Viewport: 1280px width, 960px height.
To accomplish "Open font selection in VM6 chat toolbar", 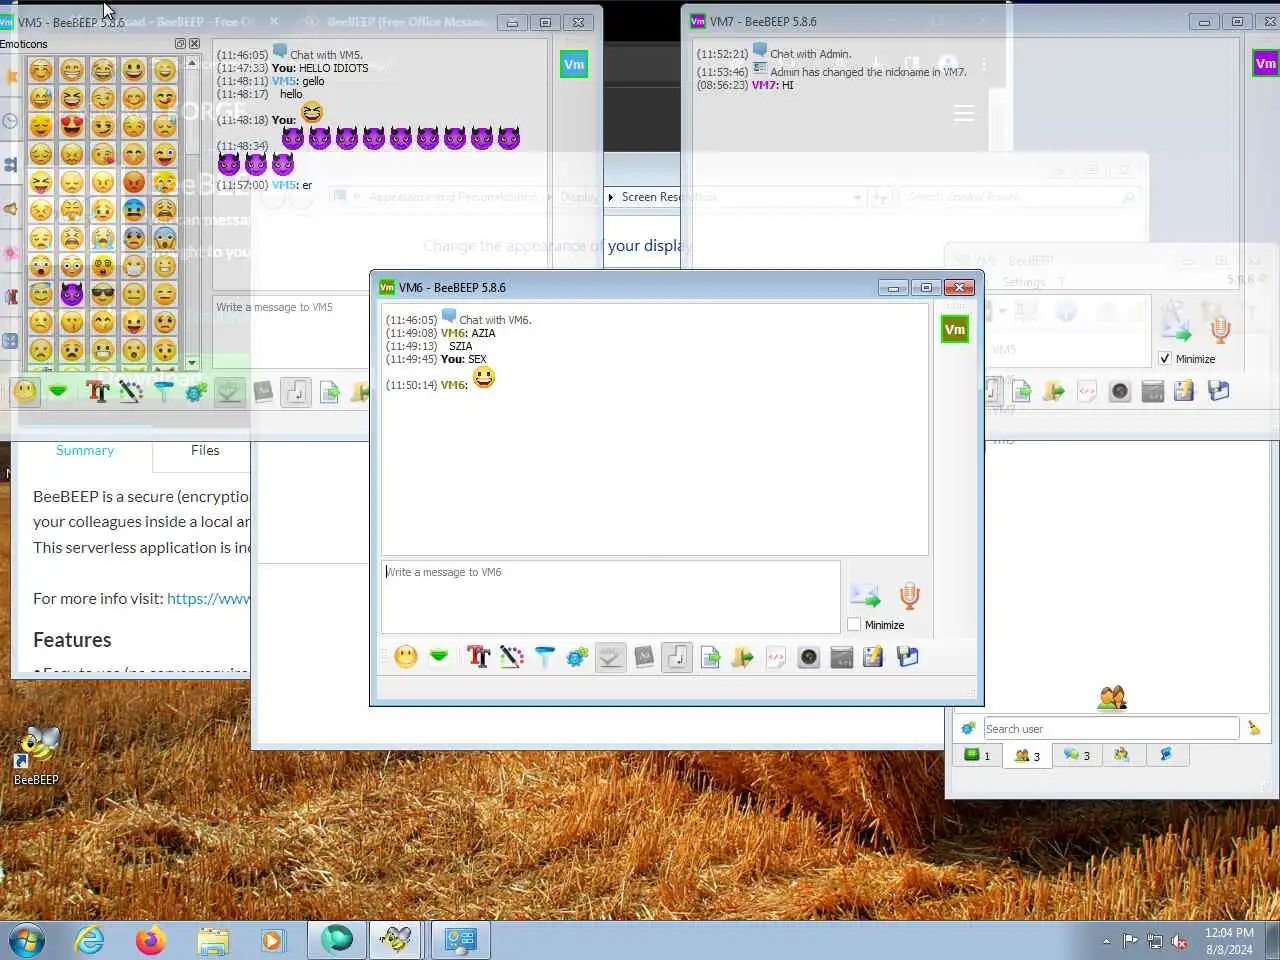I will click(478, 657).
